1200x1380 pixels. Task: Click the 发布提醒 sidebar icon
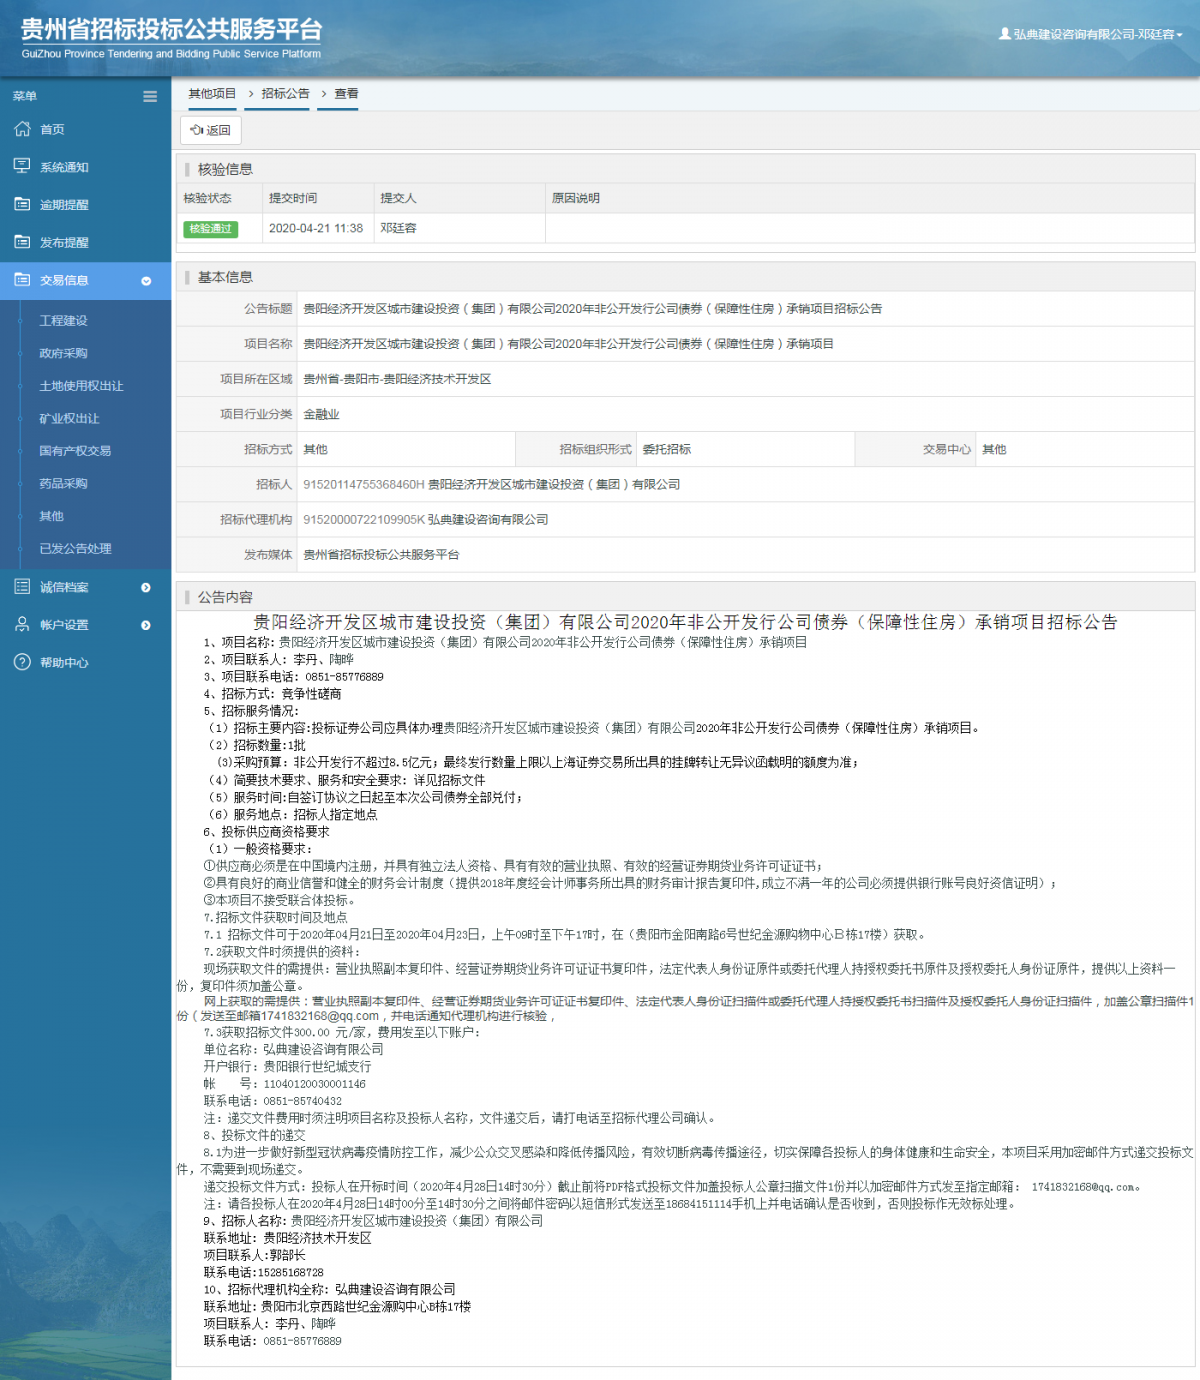(22, 242)
